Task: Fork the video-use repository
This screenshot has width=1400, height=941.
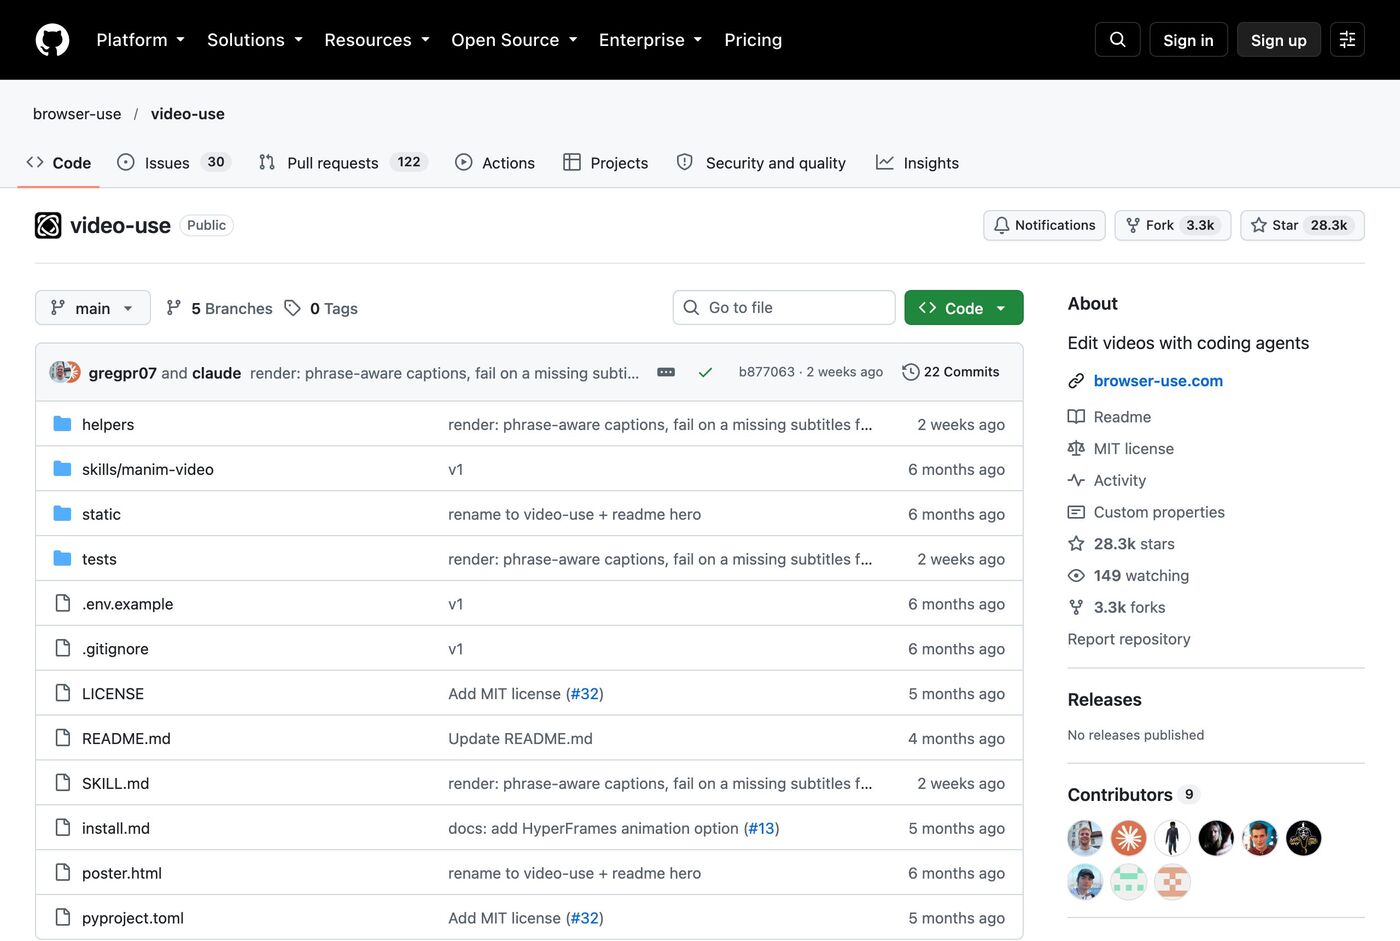Action: pyautogui.click(x=1172, y=226)
